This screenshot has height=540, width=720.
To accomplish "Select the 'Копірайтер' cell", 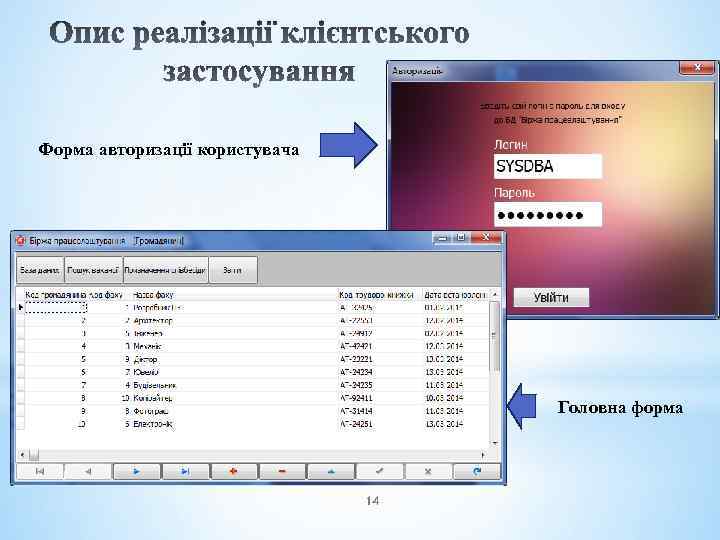I will tap(153, 398).
